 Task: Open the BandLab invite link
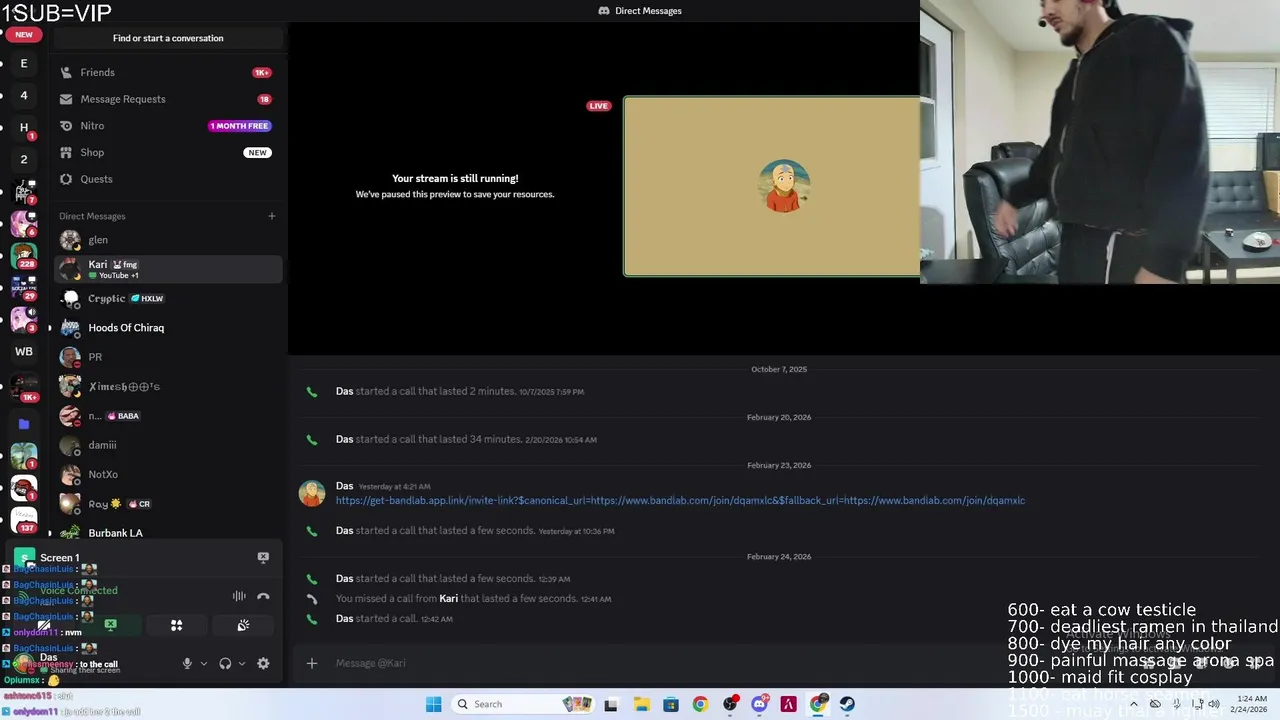680,500
